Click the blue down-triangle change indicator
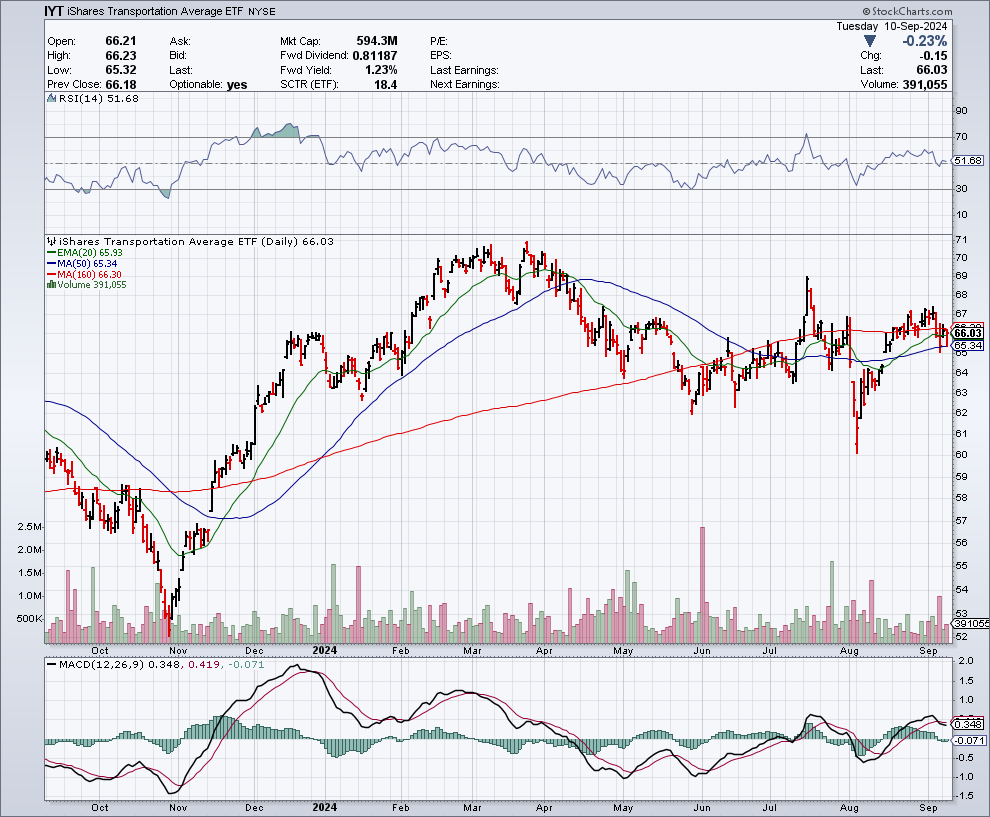The image size is (990, 817). point(870,41)
